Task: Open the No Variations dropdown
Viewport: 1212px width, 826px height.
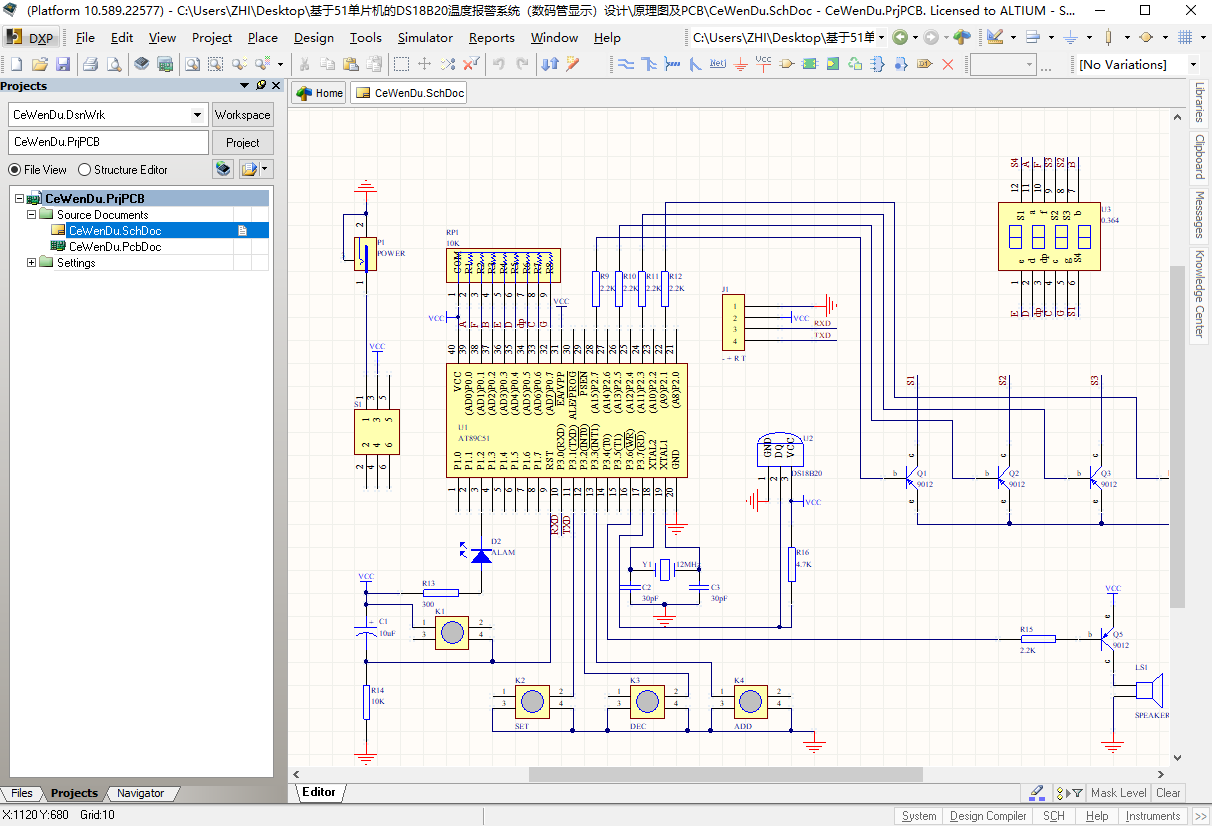Action: pyautogui.click(x=1193, y=64)
